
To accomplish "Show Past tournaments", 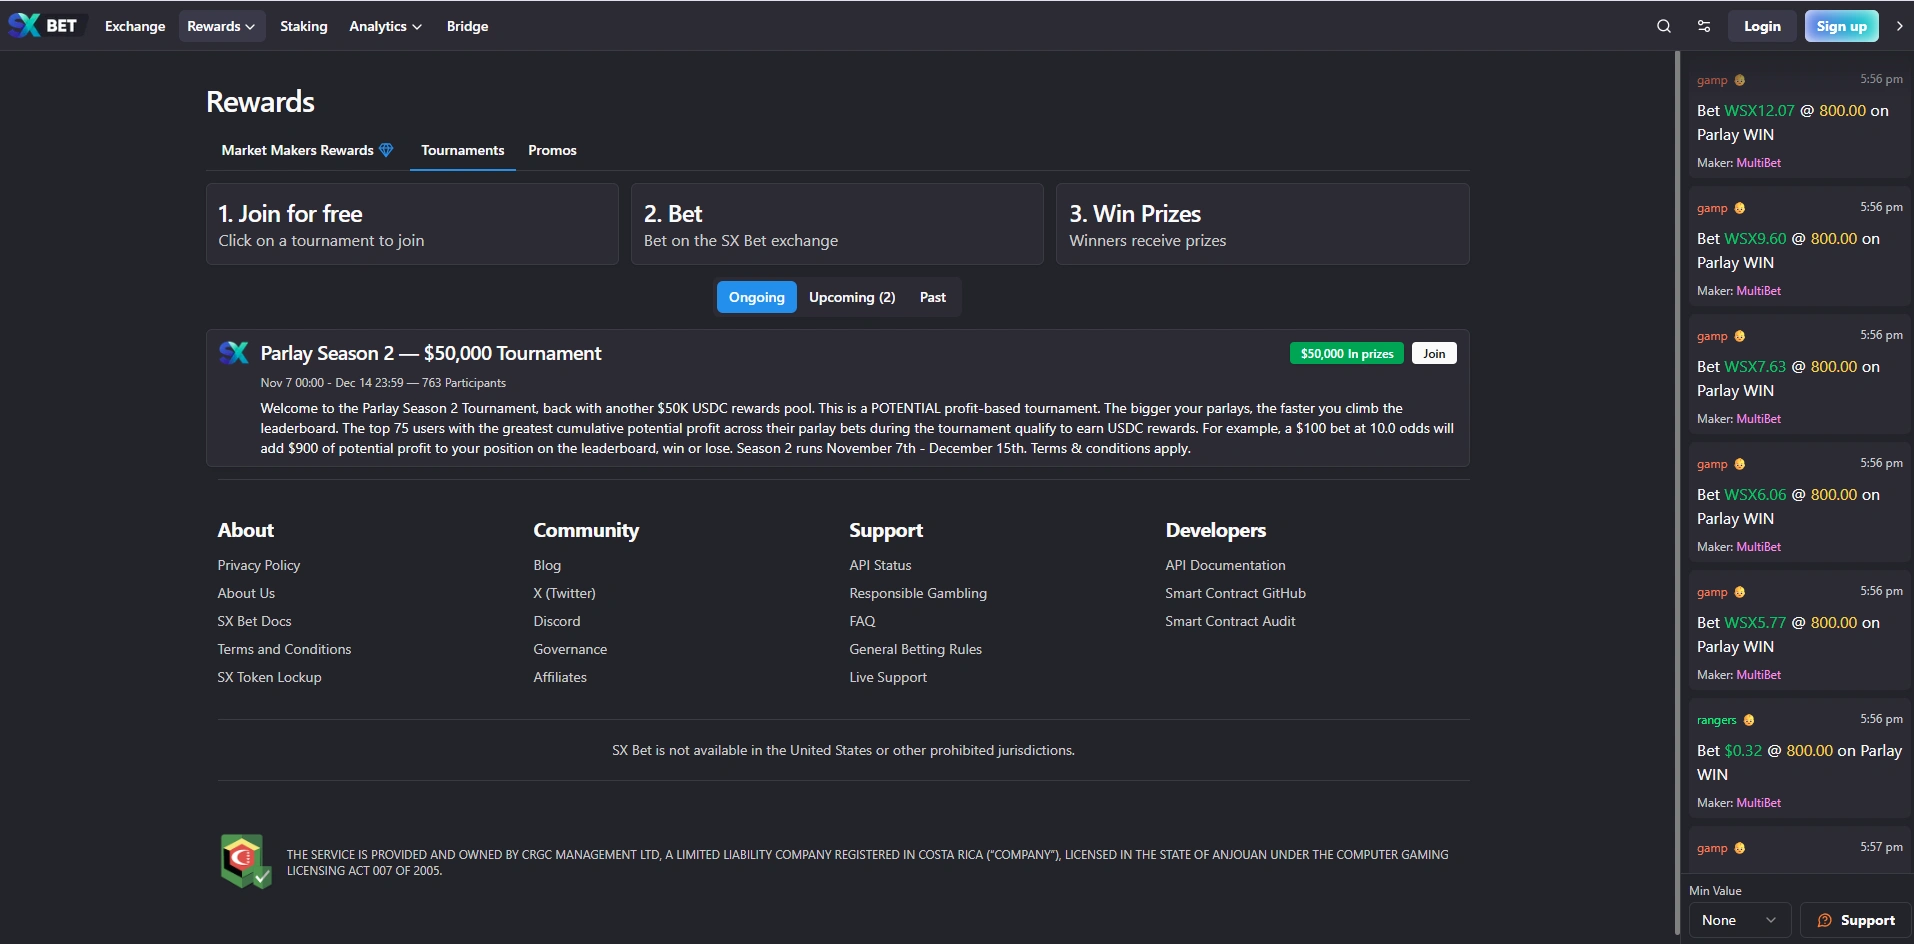I will [x=933, y=297].
